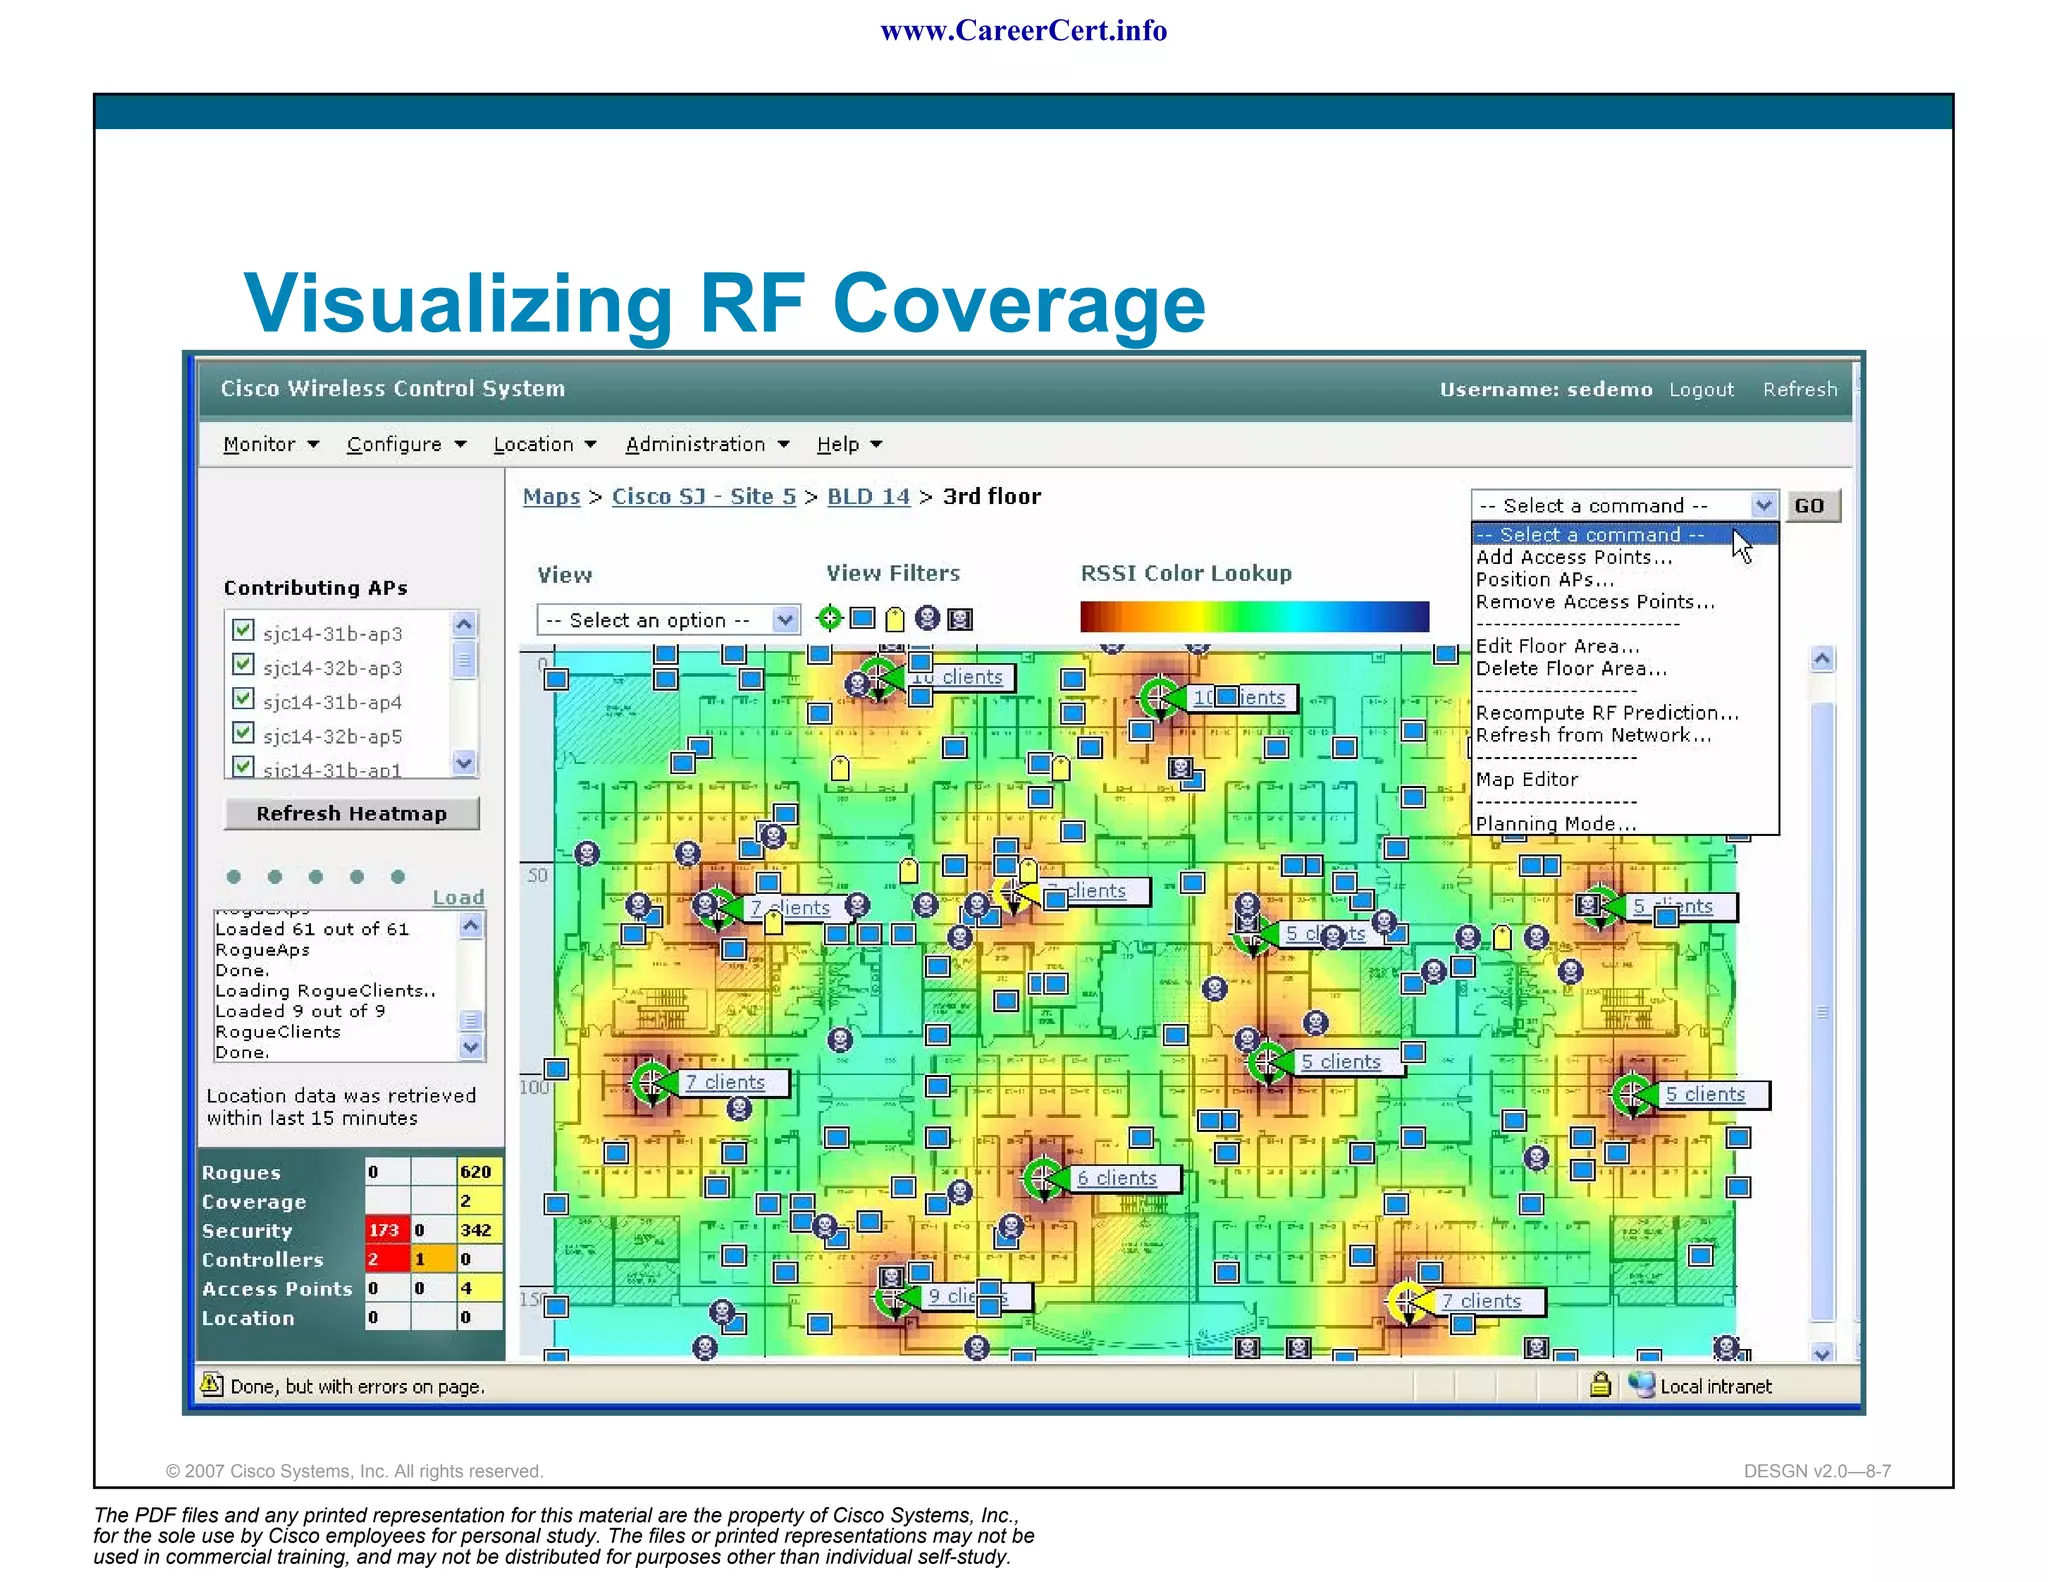Click the Load link

(x=458, y=897)
